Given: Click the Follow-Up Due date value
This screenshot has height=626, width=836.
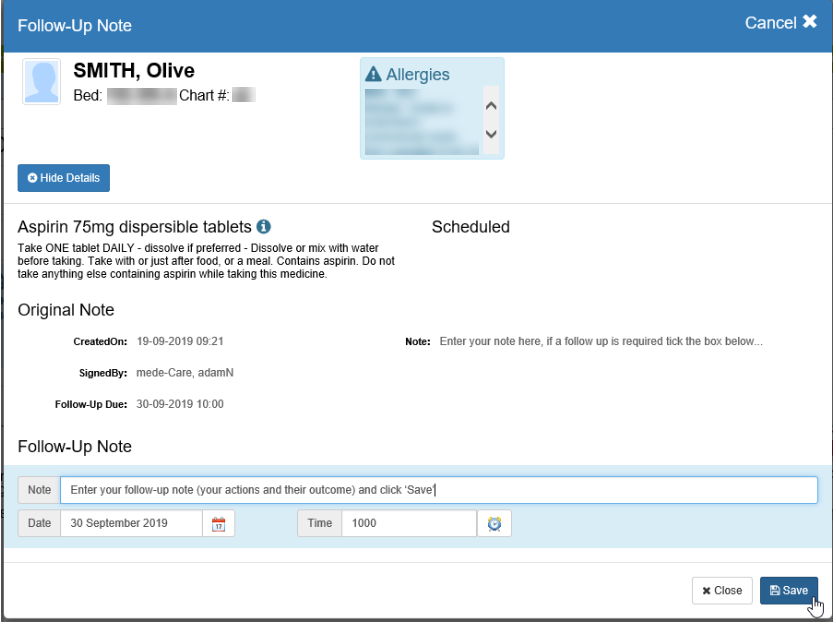Looking at the screenshot, I should point(180,405).
